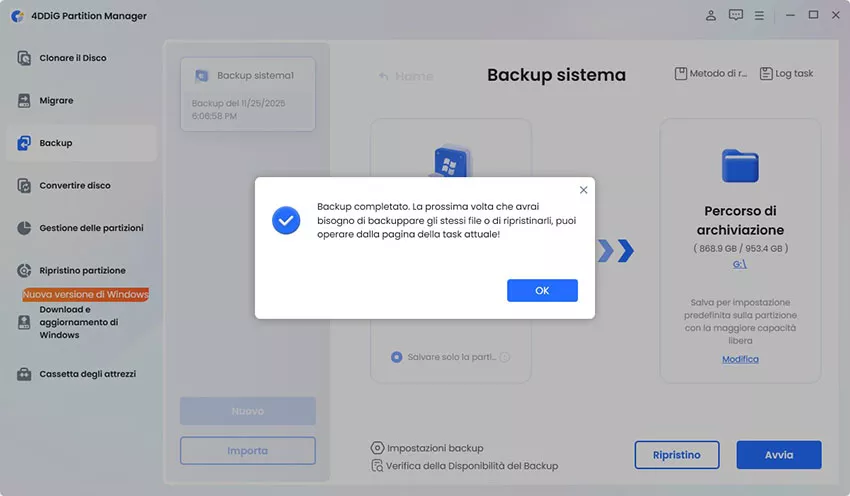Click the Log task icon
The height and width of the screenshot is (496, 850).
[x=765, y=73]
